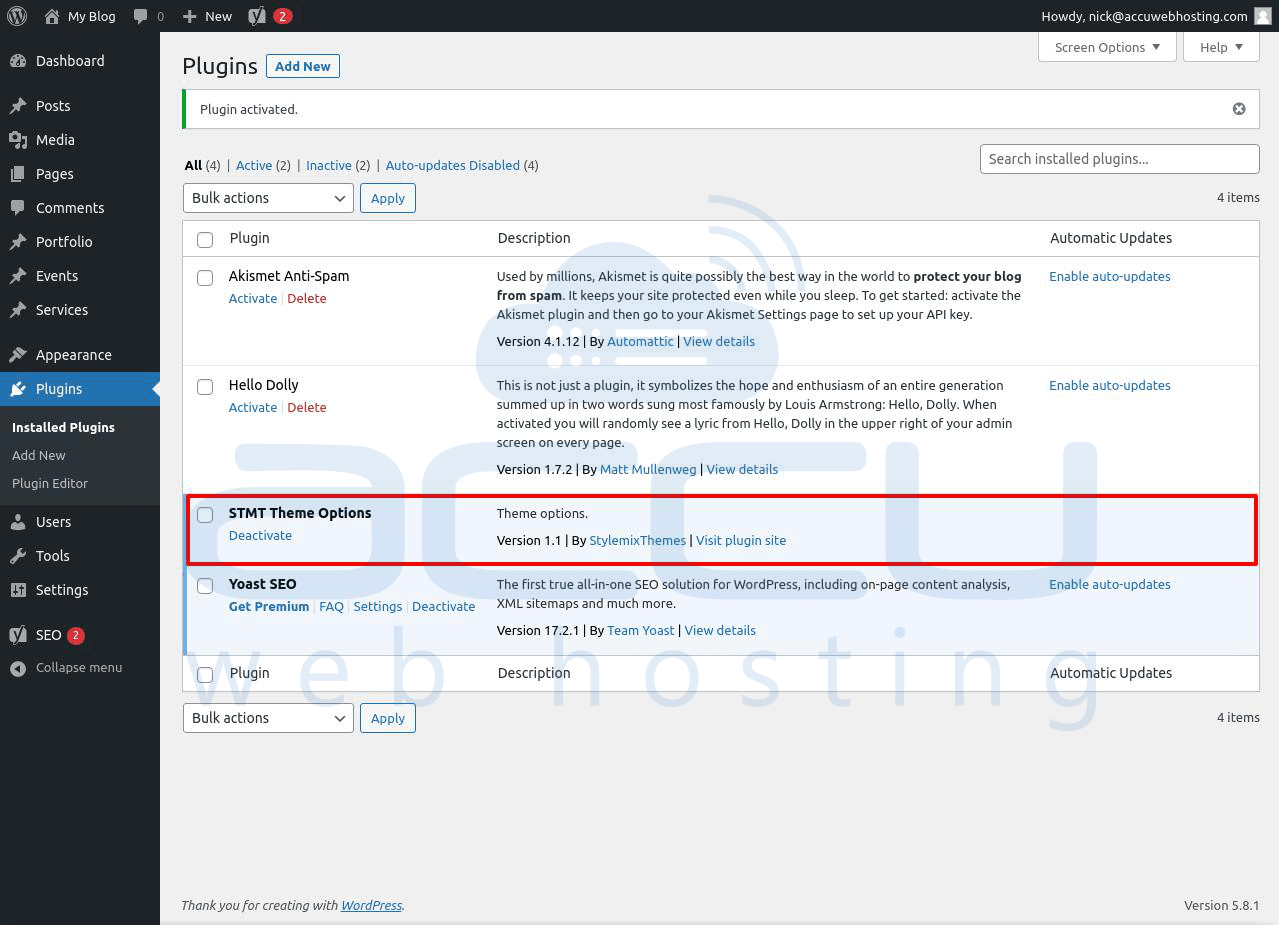
Task: Tick the select-all checkbox in table footer
Action: point(205,674)
